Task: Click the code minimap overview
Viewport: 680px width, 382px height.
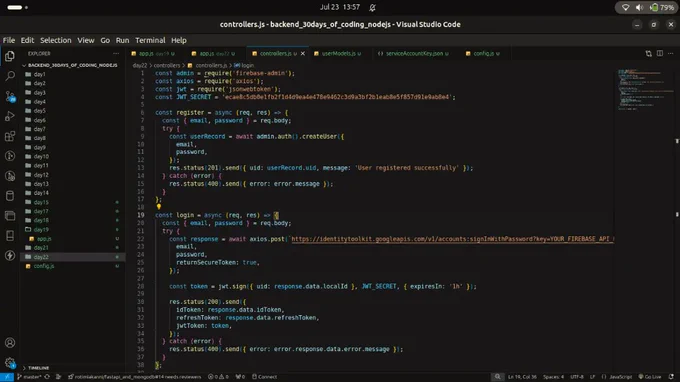Action: (x=645, y=90)
